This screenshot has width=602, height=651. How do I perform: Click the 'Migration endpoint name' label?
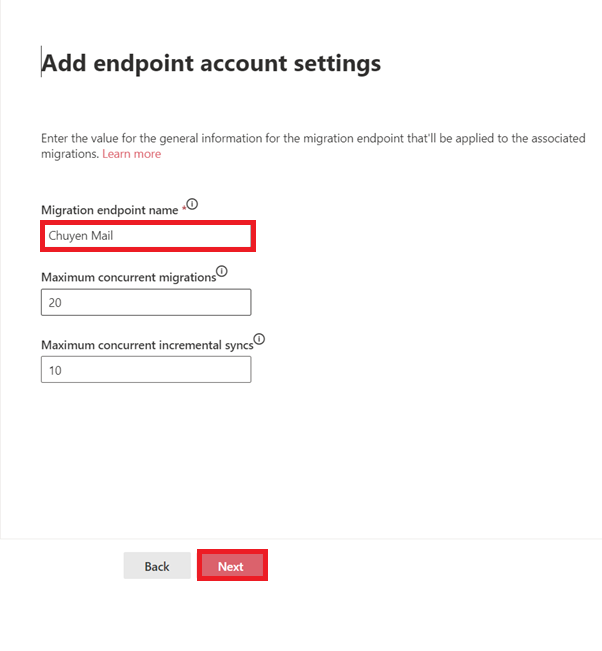tap(110, 210)
